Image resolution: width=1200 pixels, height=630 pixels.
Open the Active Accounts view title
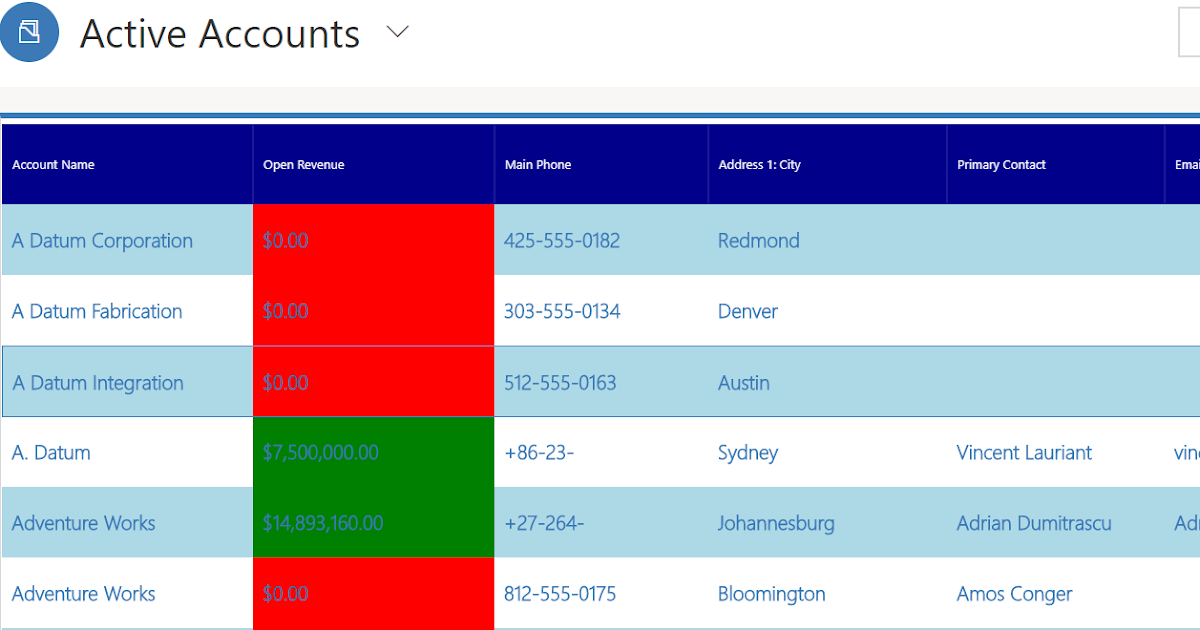(x=220, y=33)
